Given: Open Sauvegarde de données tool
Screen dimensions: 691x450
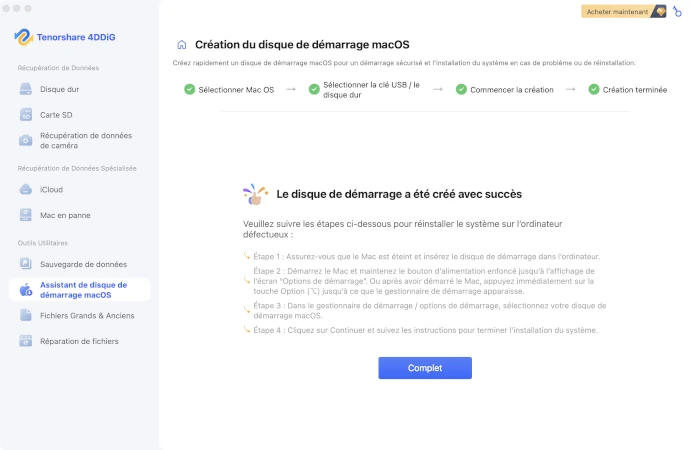Looking at the screenshot, I should [x=79, y=264].
